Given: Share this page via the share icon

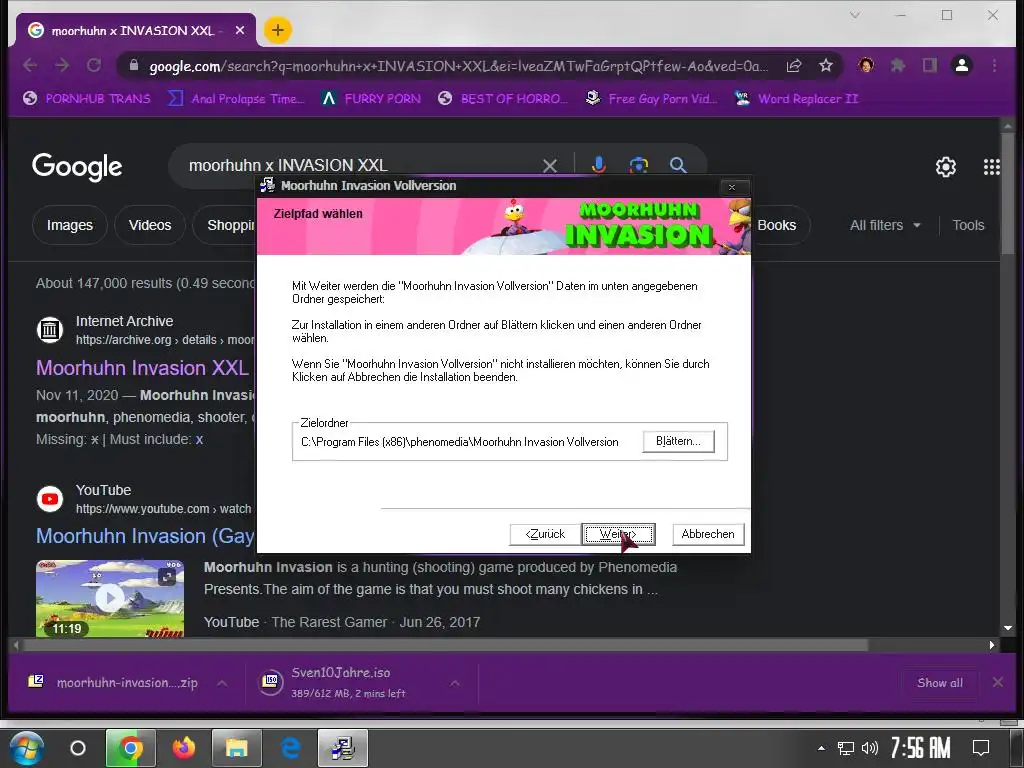Looking at the screenshot, I should coord(794,65).
